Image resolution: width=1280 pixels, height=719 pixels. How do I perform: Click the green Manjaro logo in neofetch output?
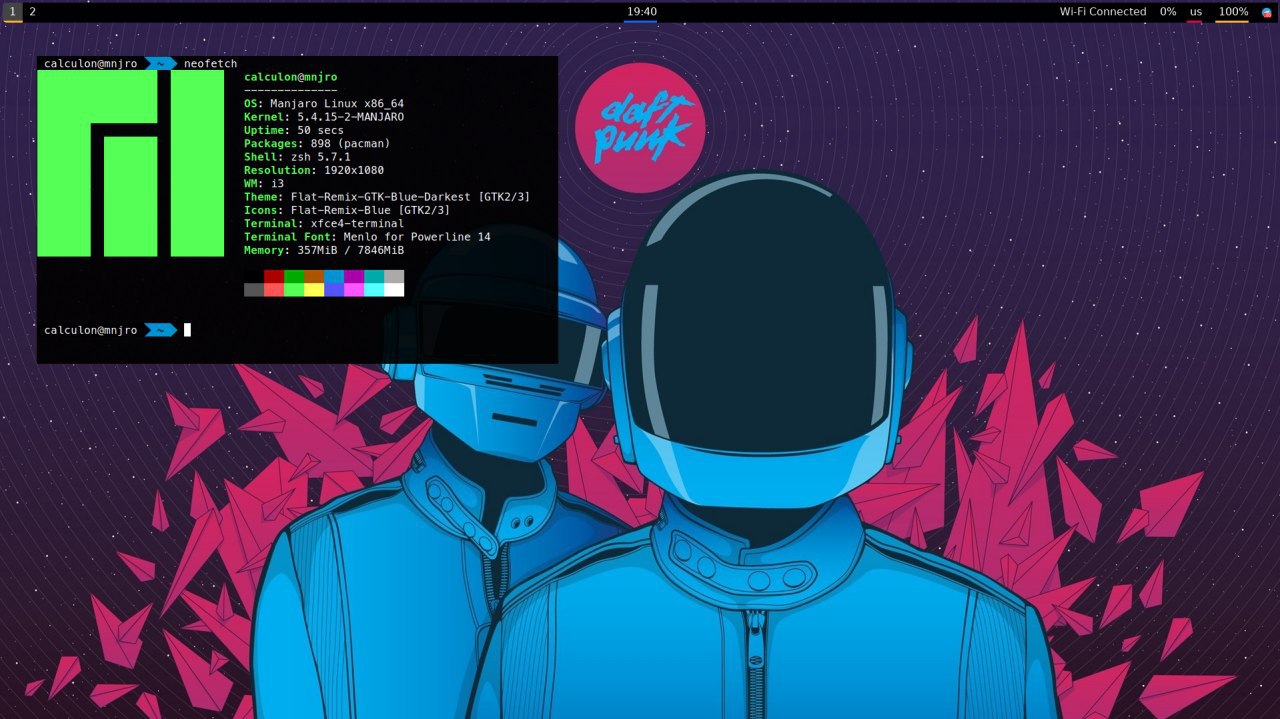coord(130,163)
